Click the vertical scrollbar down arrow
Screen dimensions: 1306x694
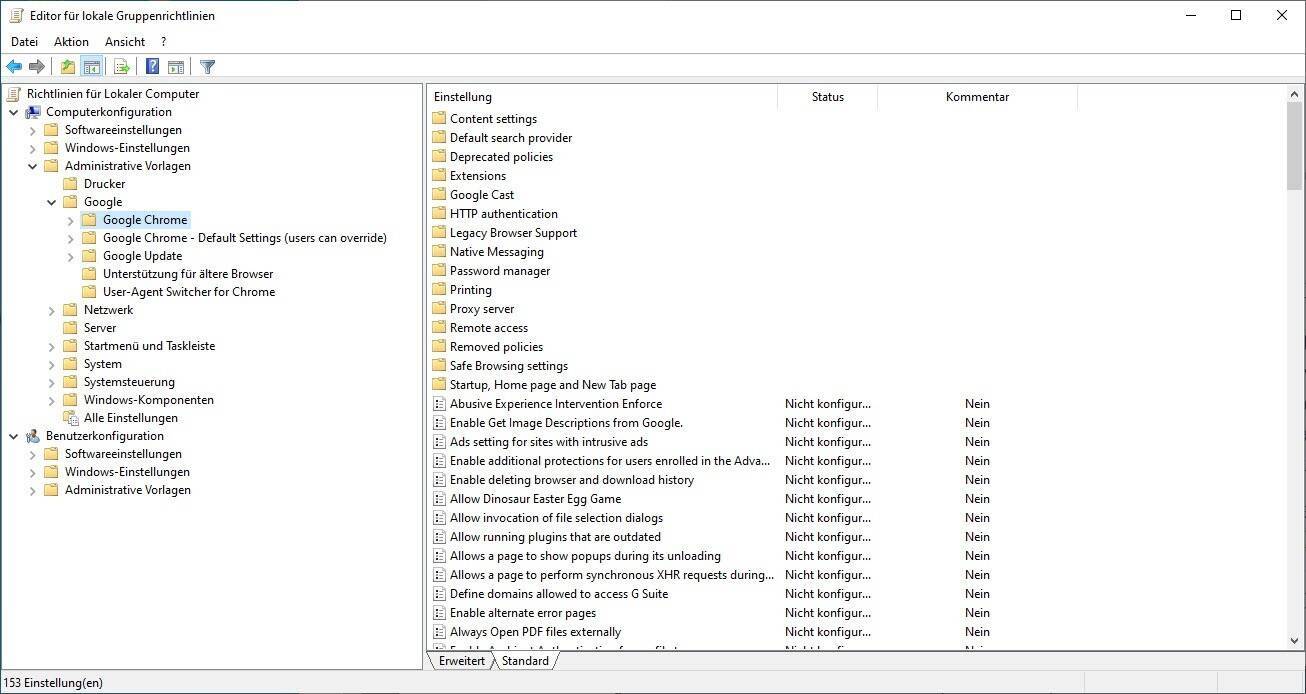click(x=1295, y=641)
